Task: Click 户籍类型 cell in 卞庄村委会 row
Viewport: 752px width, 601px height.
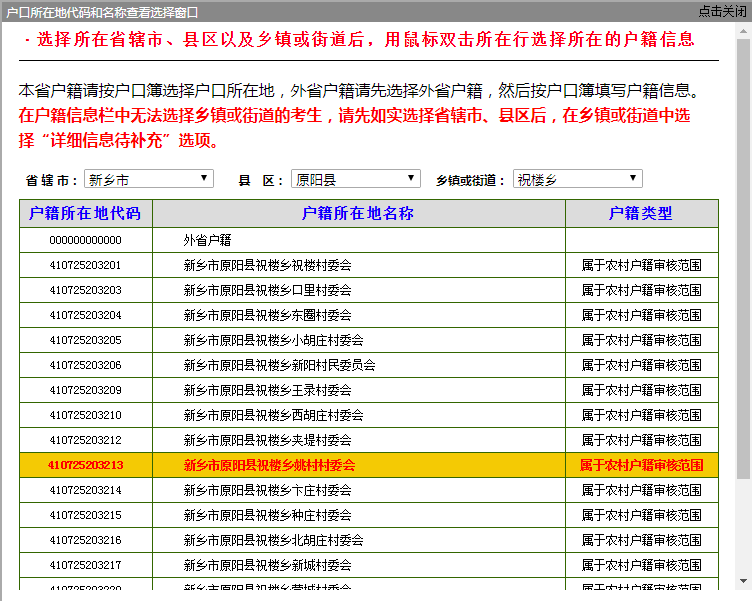Action: pyautogui.click(x=642, y=490)
